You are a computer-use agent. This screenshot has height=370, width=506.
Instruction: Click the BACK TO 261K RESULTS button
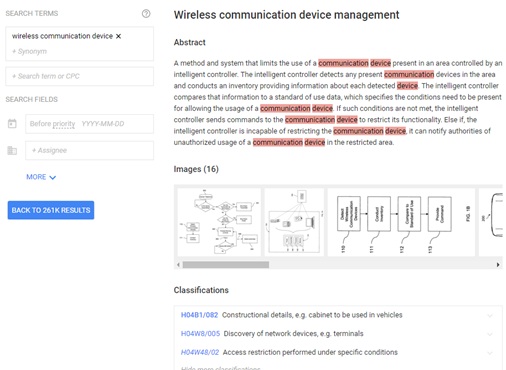pos(51,210)
